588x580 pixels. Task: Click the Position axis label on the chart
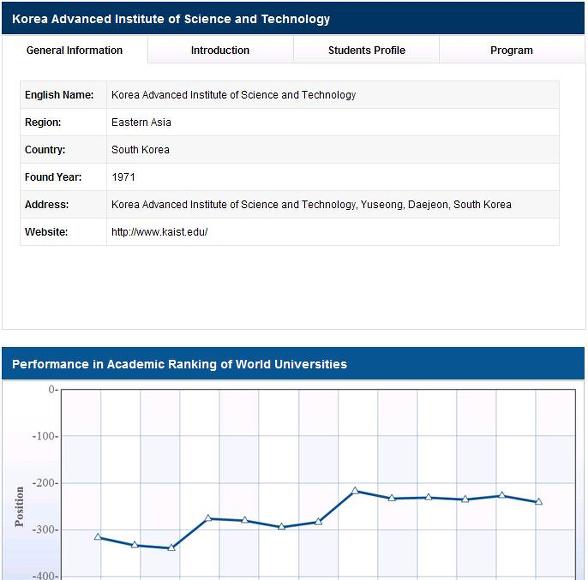[x=20, y=507]
